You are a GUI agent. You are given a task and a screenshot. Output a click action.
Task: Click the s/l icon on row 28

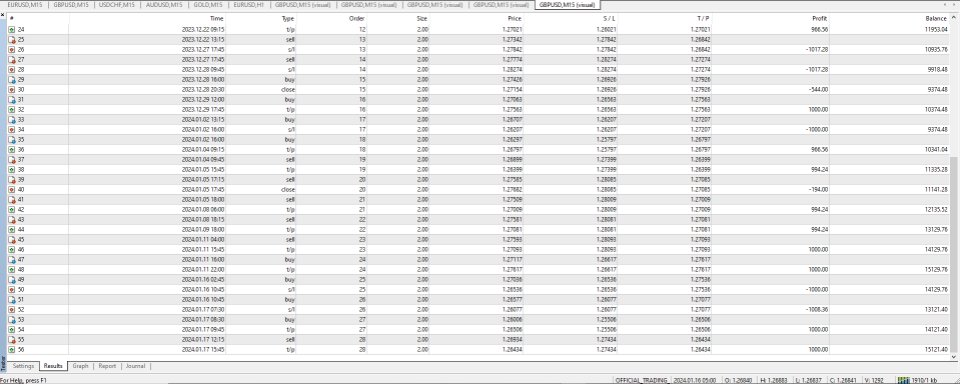pyautogui.click(x=12, y=69)
